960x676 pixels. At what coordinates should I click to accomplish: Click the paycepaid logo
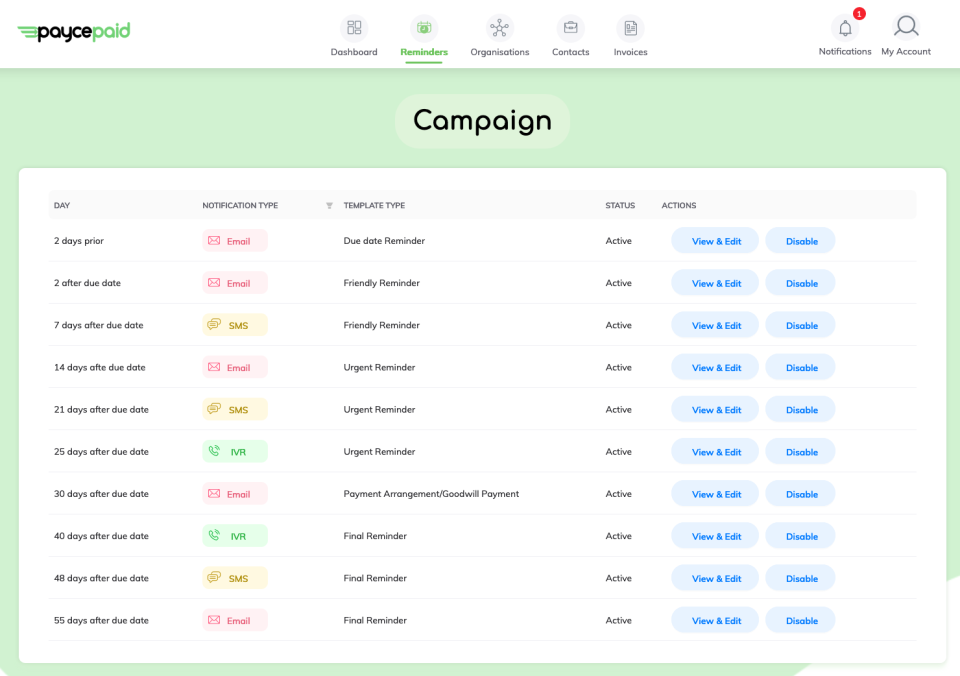point(73,31)
